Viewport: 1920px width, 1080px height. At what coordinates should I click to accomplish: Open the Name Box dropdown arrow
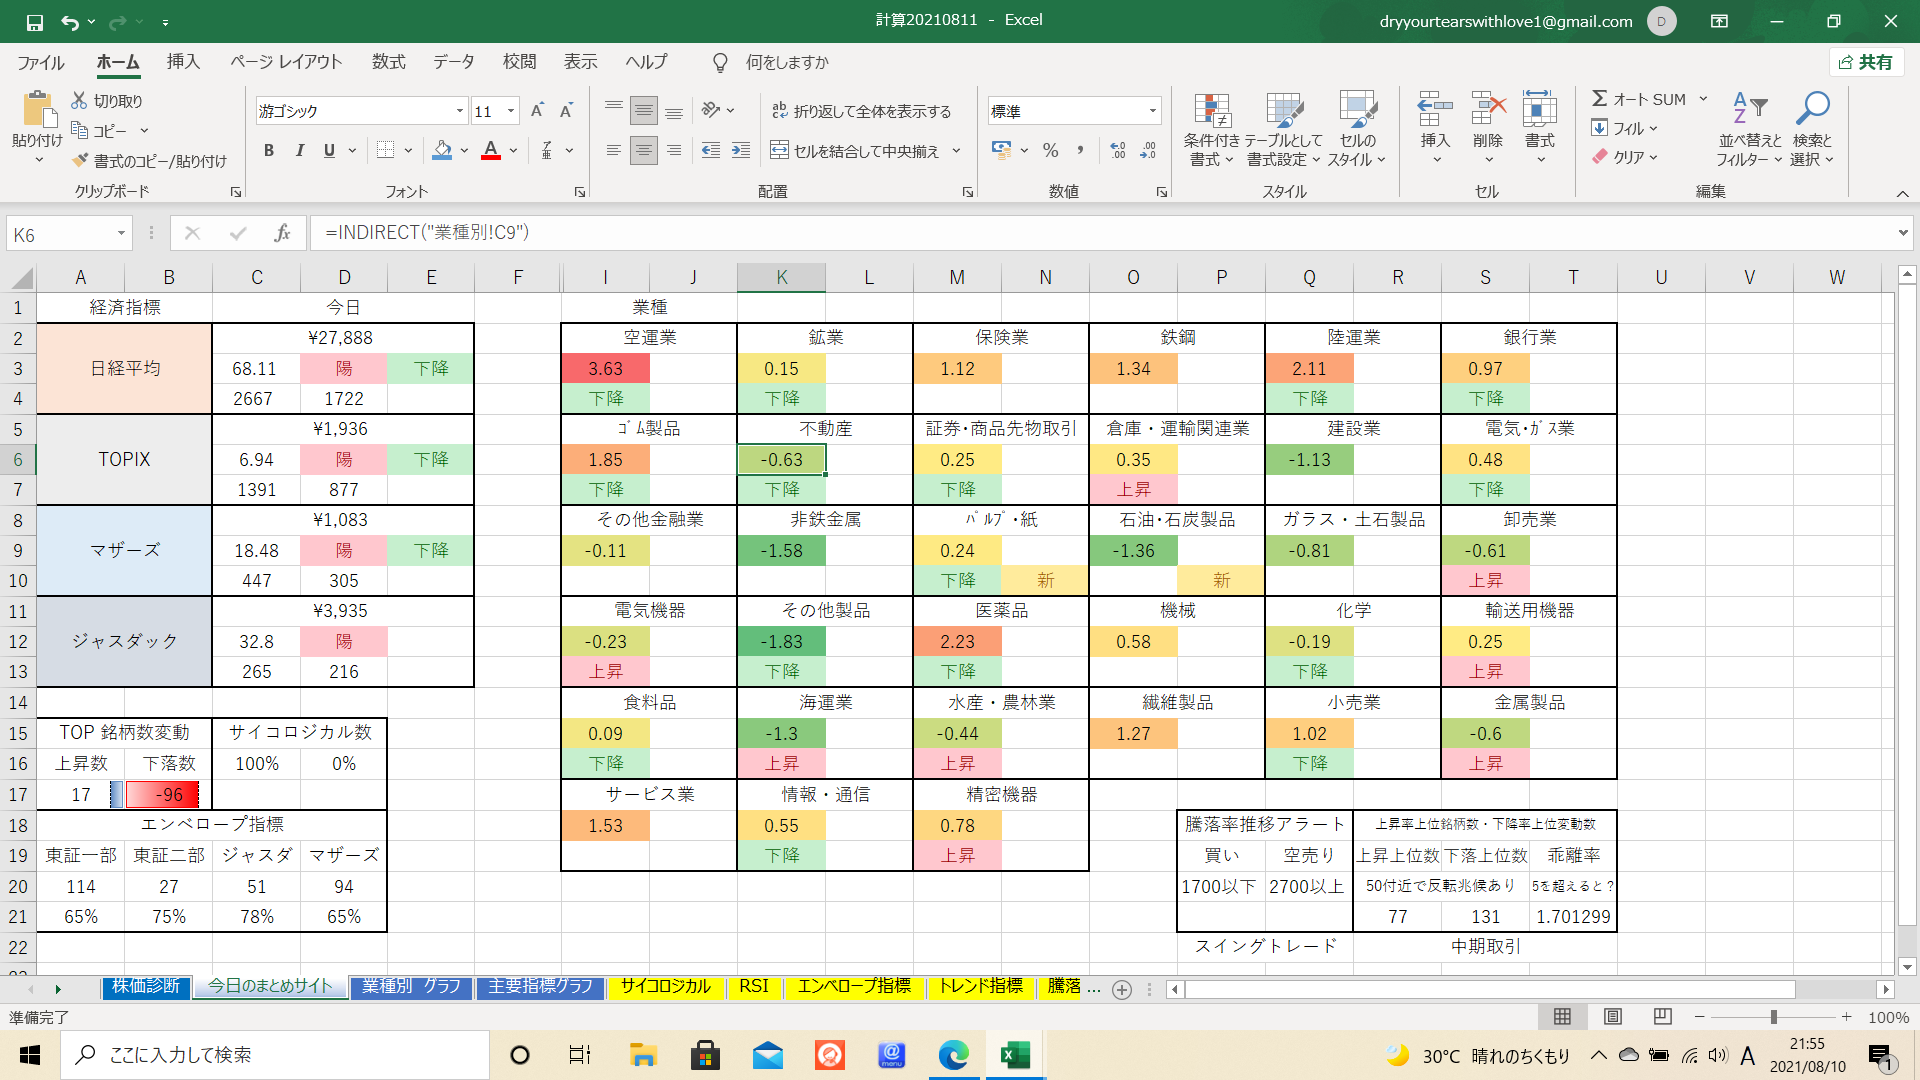[x=121, y=234]
